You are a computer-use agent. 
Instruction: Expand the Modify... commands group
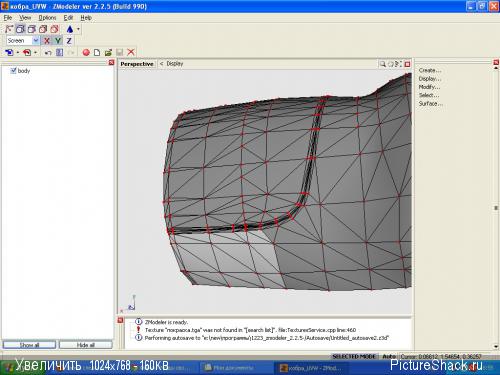coord(429,87)
